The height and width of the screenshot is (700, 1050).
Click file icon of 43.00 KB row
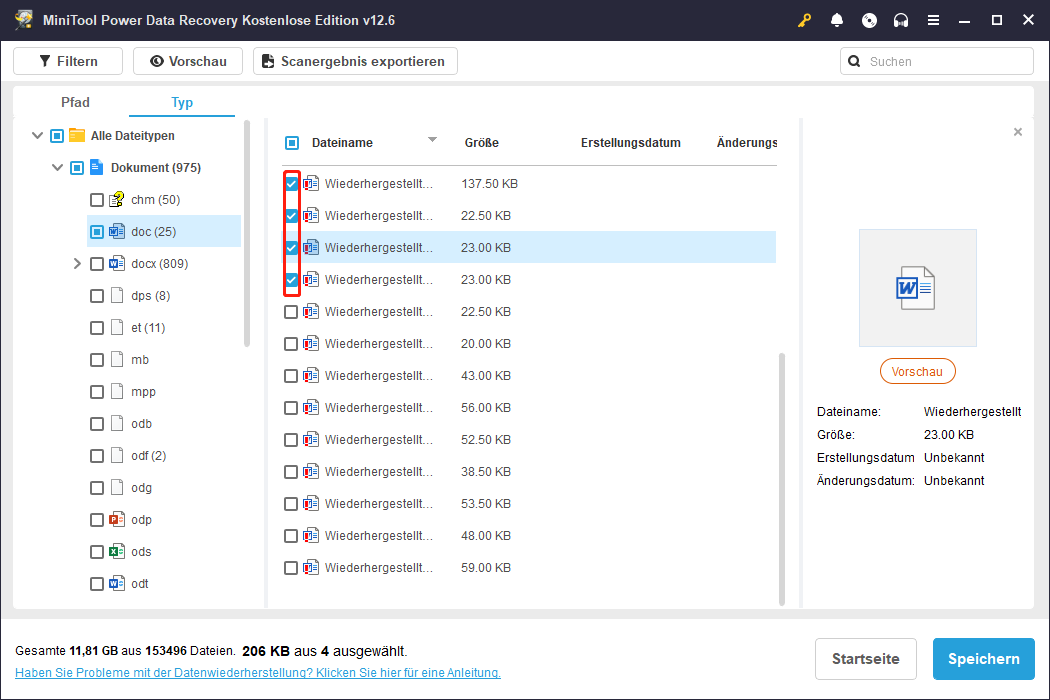coord(311,376)
